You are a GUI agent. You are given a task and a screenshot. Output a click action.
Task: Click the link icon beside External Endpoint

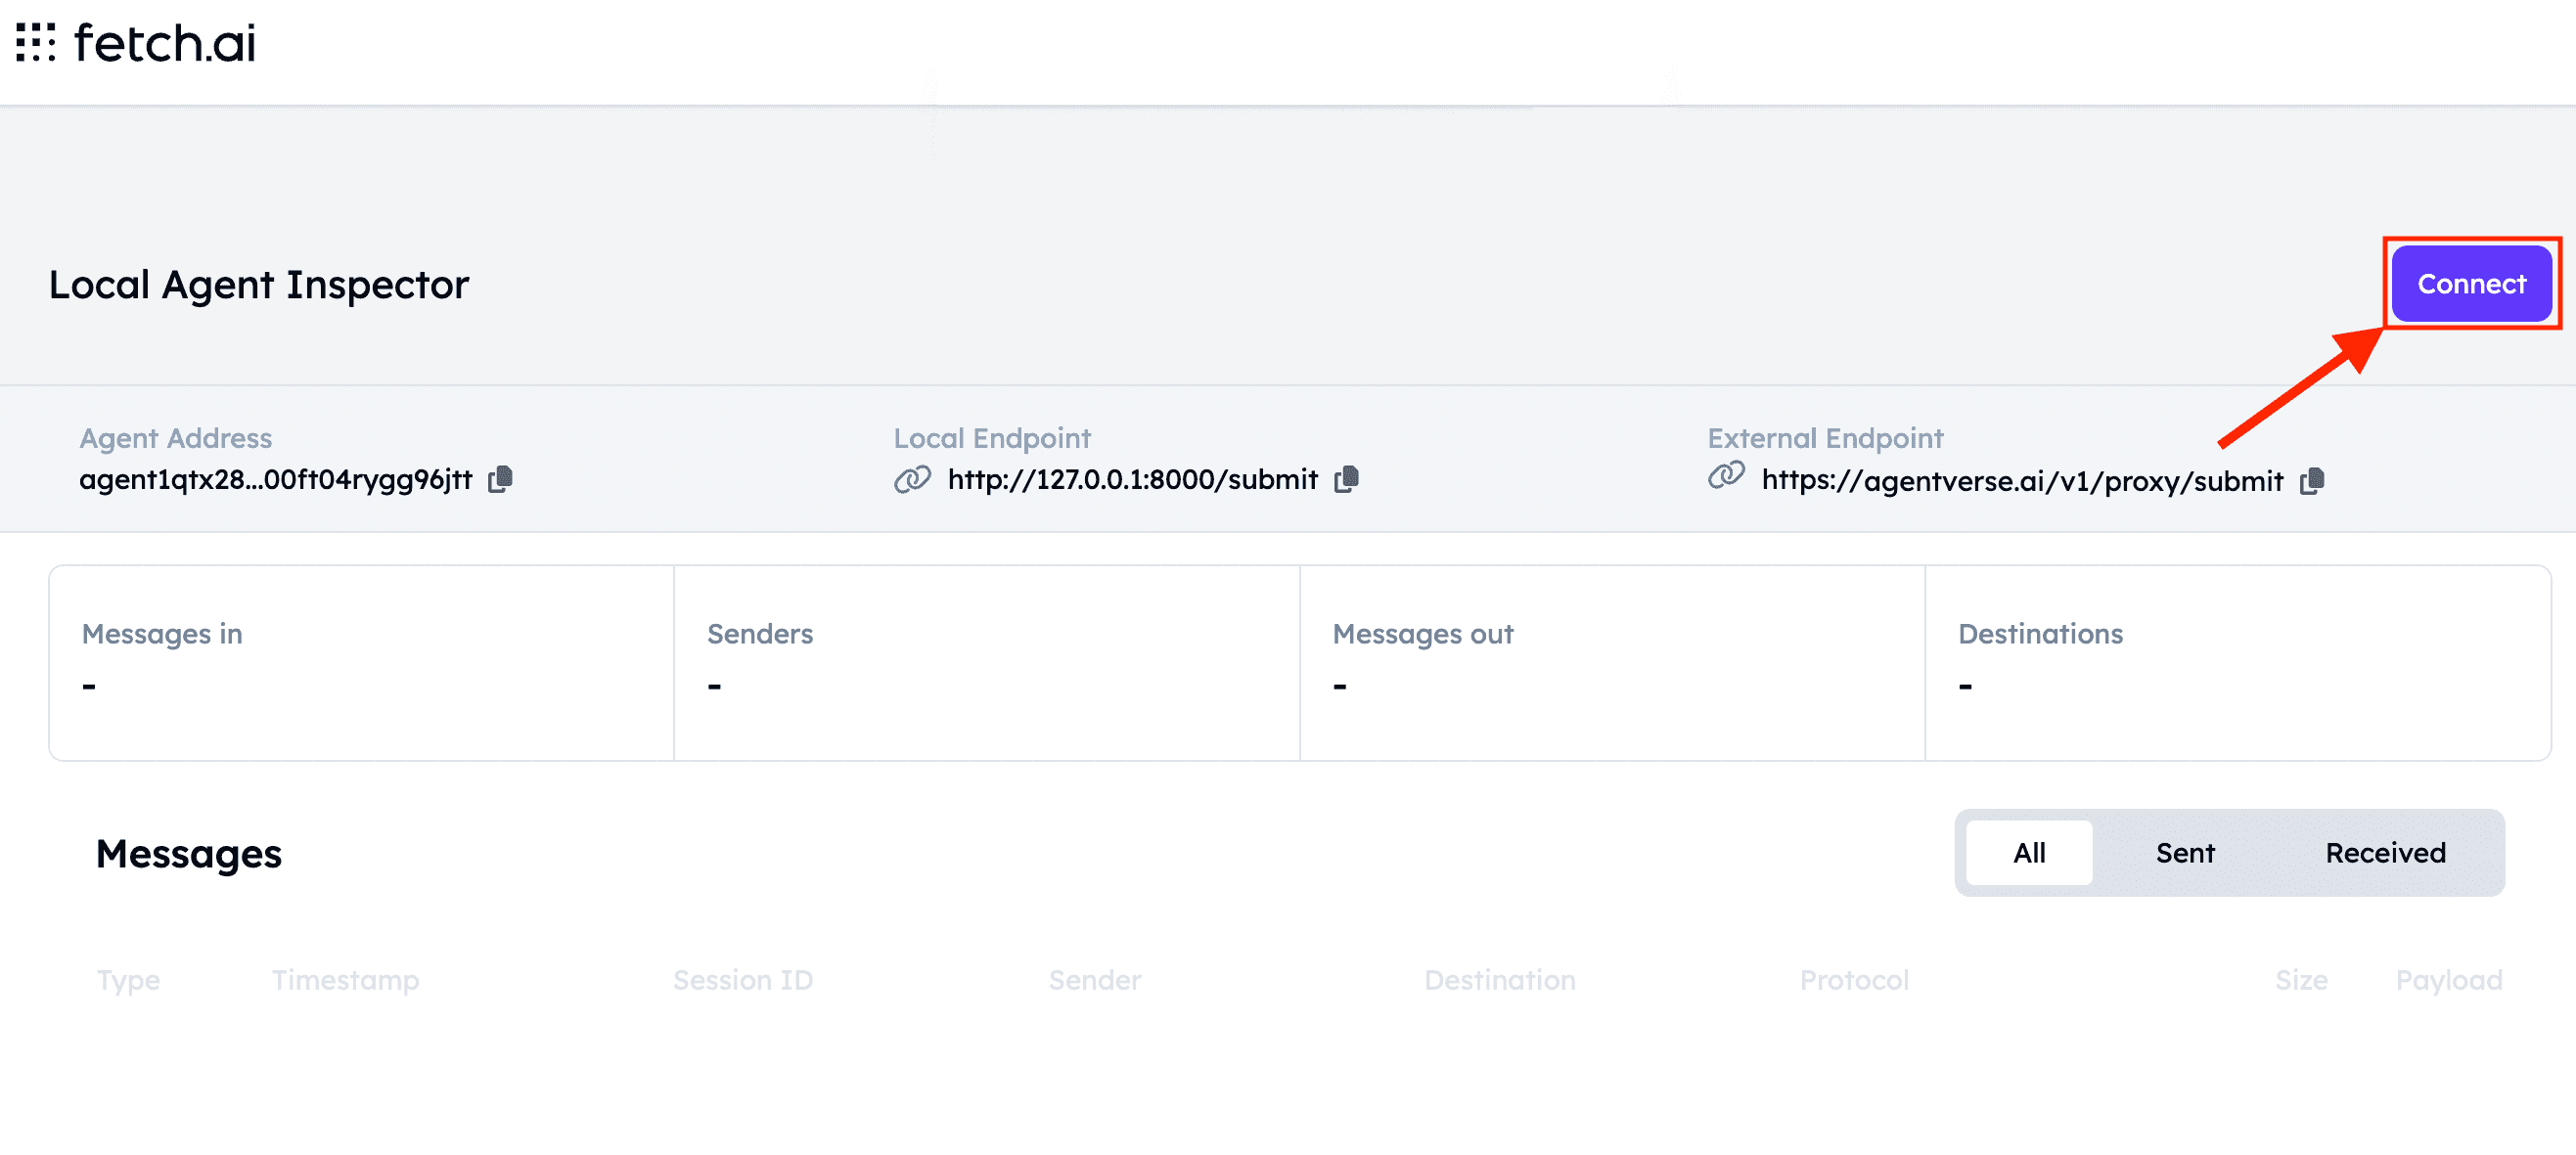1726,476
